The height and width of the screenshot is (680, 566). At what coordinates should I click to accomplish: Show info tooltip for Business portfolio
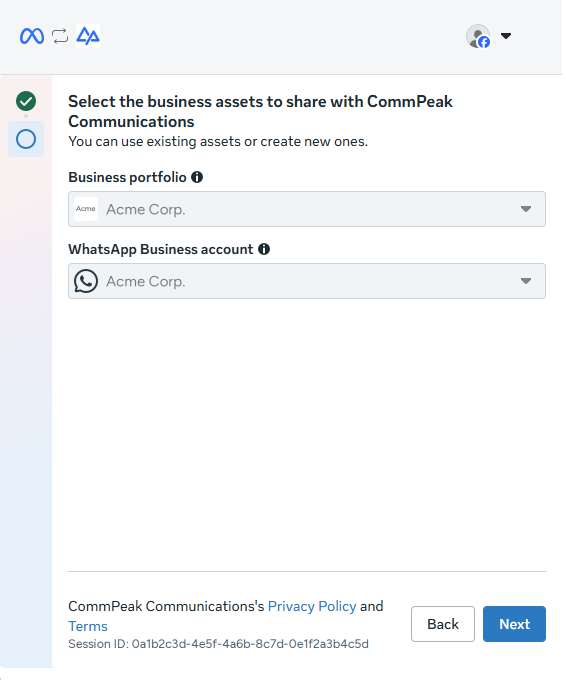tap(197, 177)
